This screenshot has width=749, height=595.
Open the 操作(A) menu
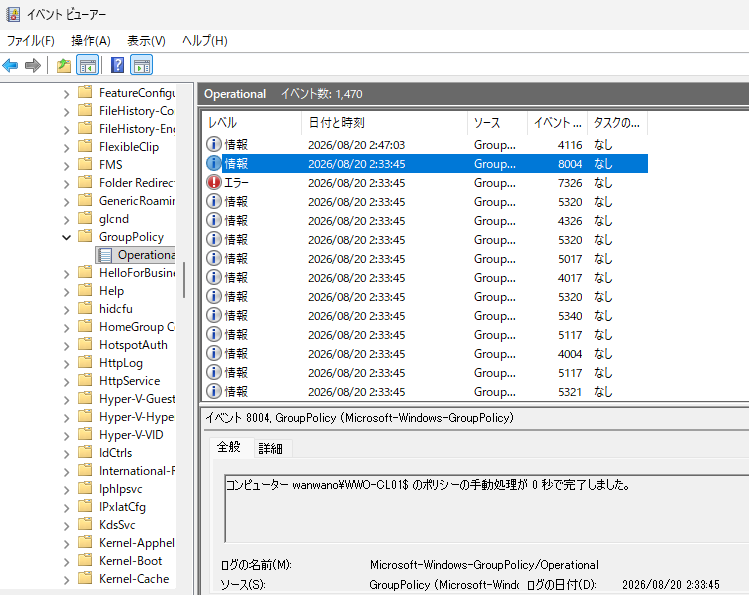point(91,41)
